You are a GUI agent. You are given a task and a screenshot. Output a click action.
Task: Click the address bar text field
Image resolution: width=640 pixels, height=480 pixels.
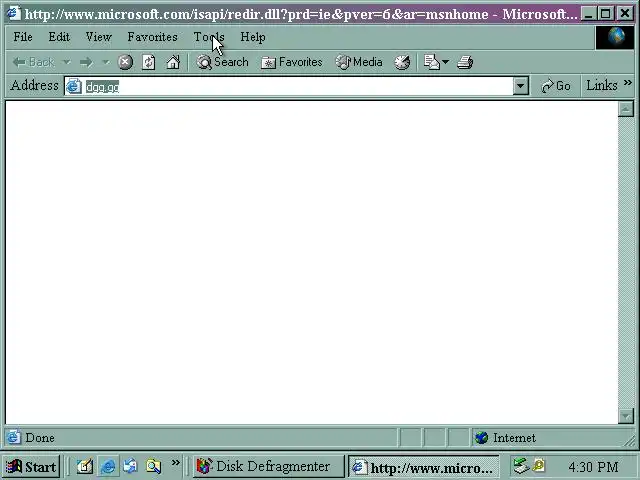(298, 86)
